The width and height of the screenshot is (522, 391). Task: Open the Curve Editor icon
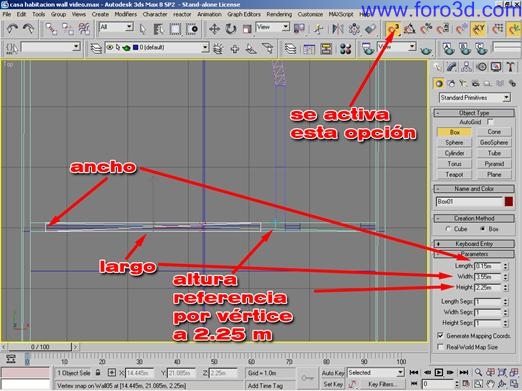tap(309, 49)
